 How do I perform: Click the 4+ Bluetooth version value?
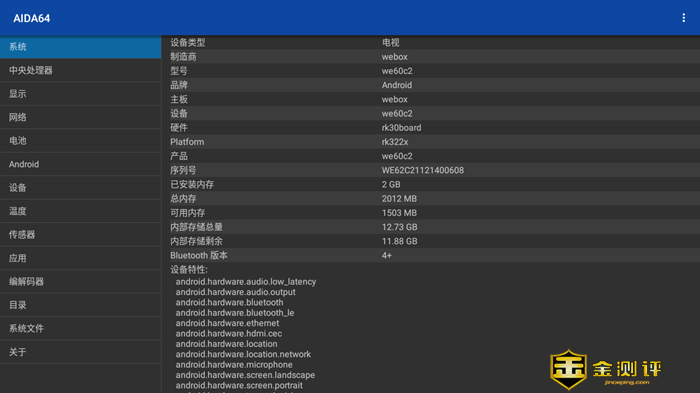click(387, 255)
